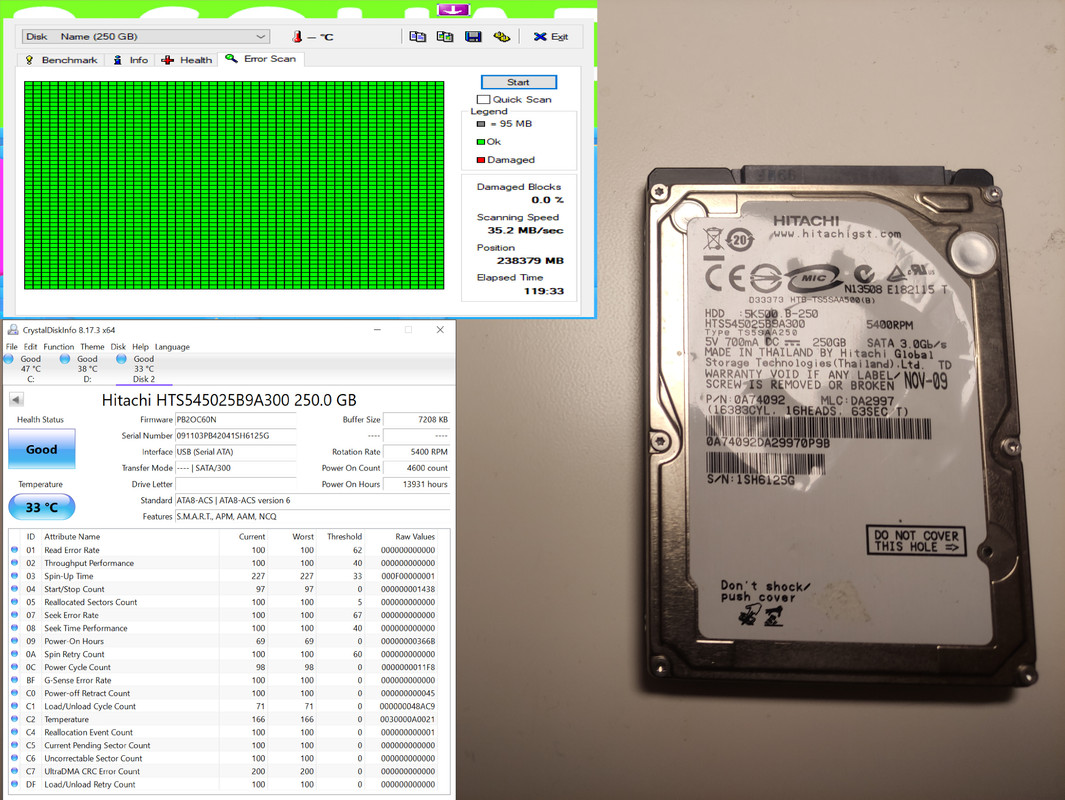The width and height of the screenshot is (1065, 800).
Task: Click the Spin-Up Time status icon
Action: (x=15, y=576)
